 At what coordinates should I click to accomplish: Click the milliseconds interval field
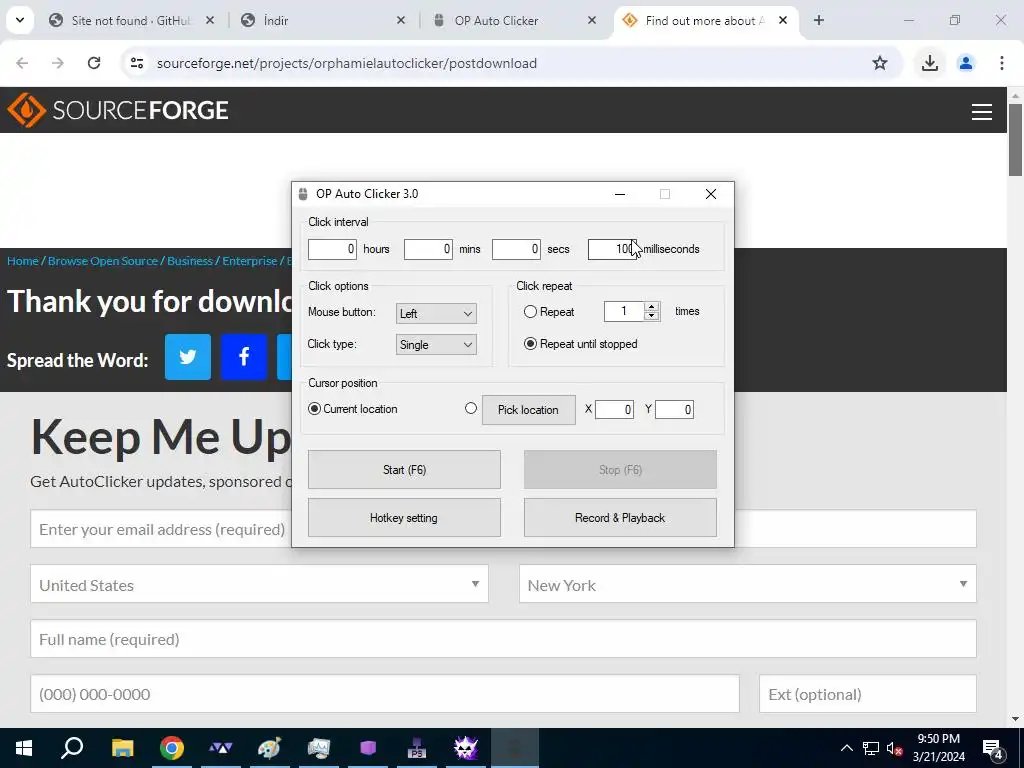pyautogui.click(x=612, y=249)
